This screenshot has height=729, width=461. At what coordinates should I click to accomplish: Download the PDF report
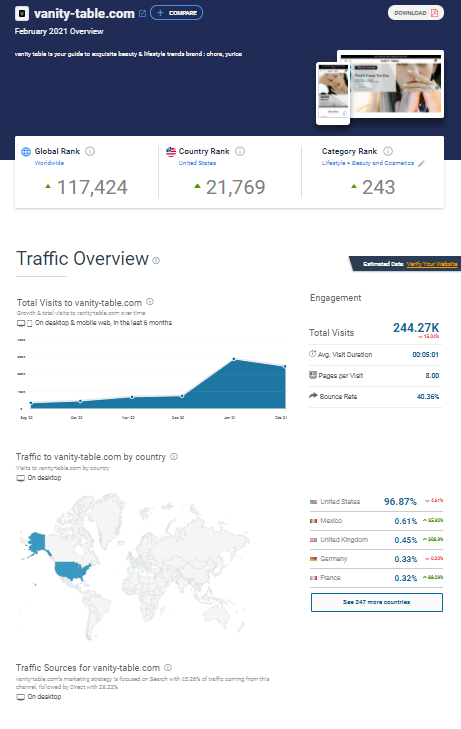point(416,13)
